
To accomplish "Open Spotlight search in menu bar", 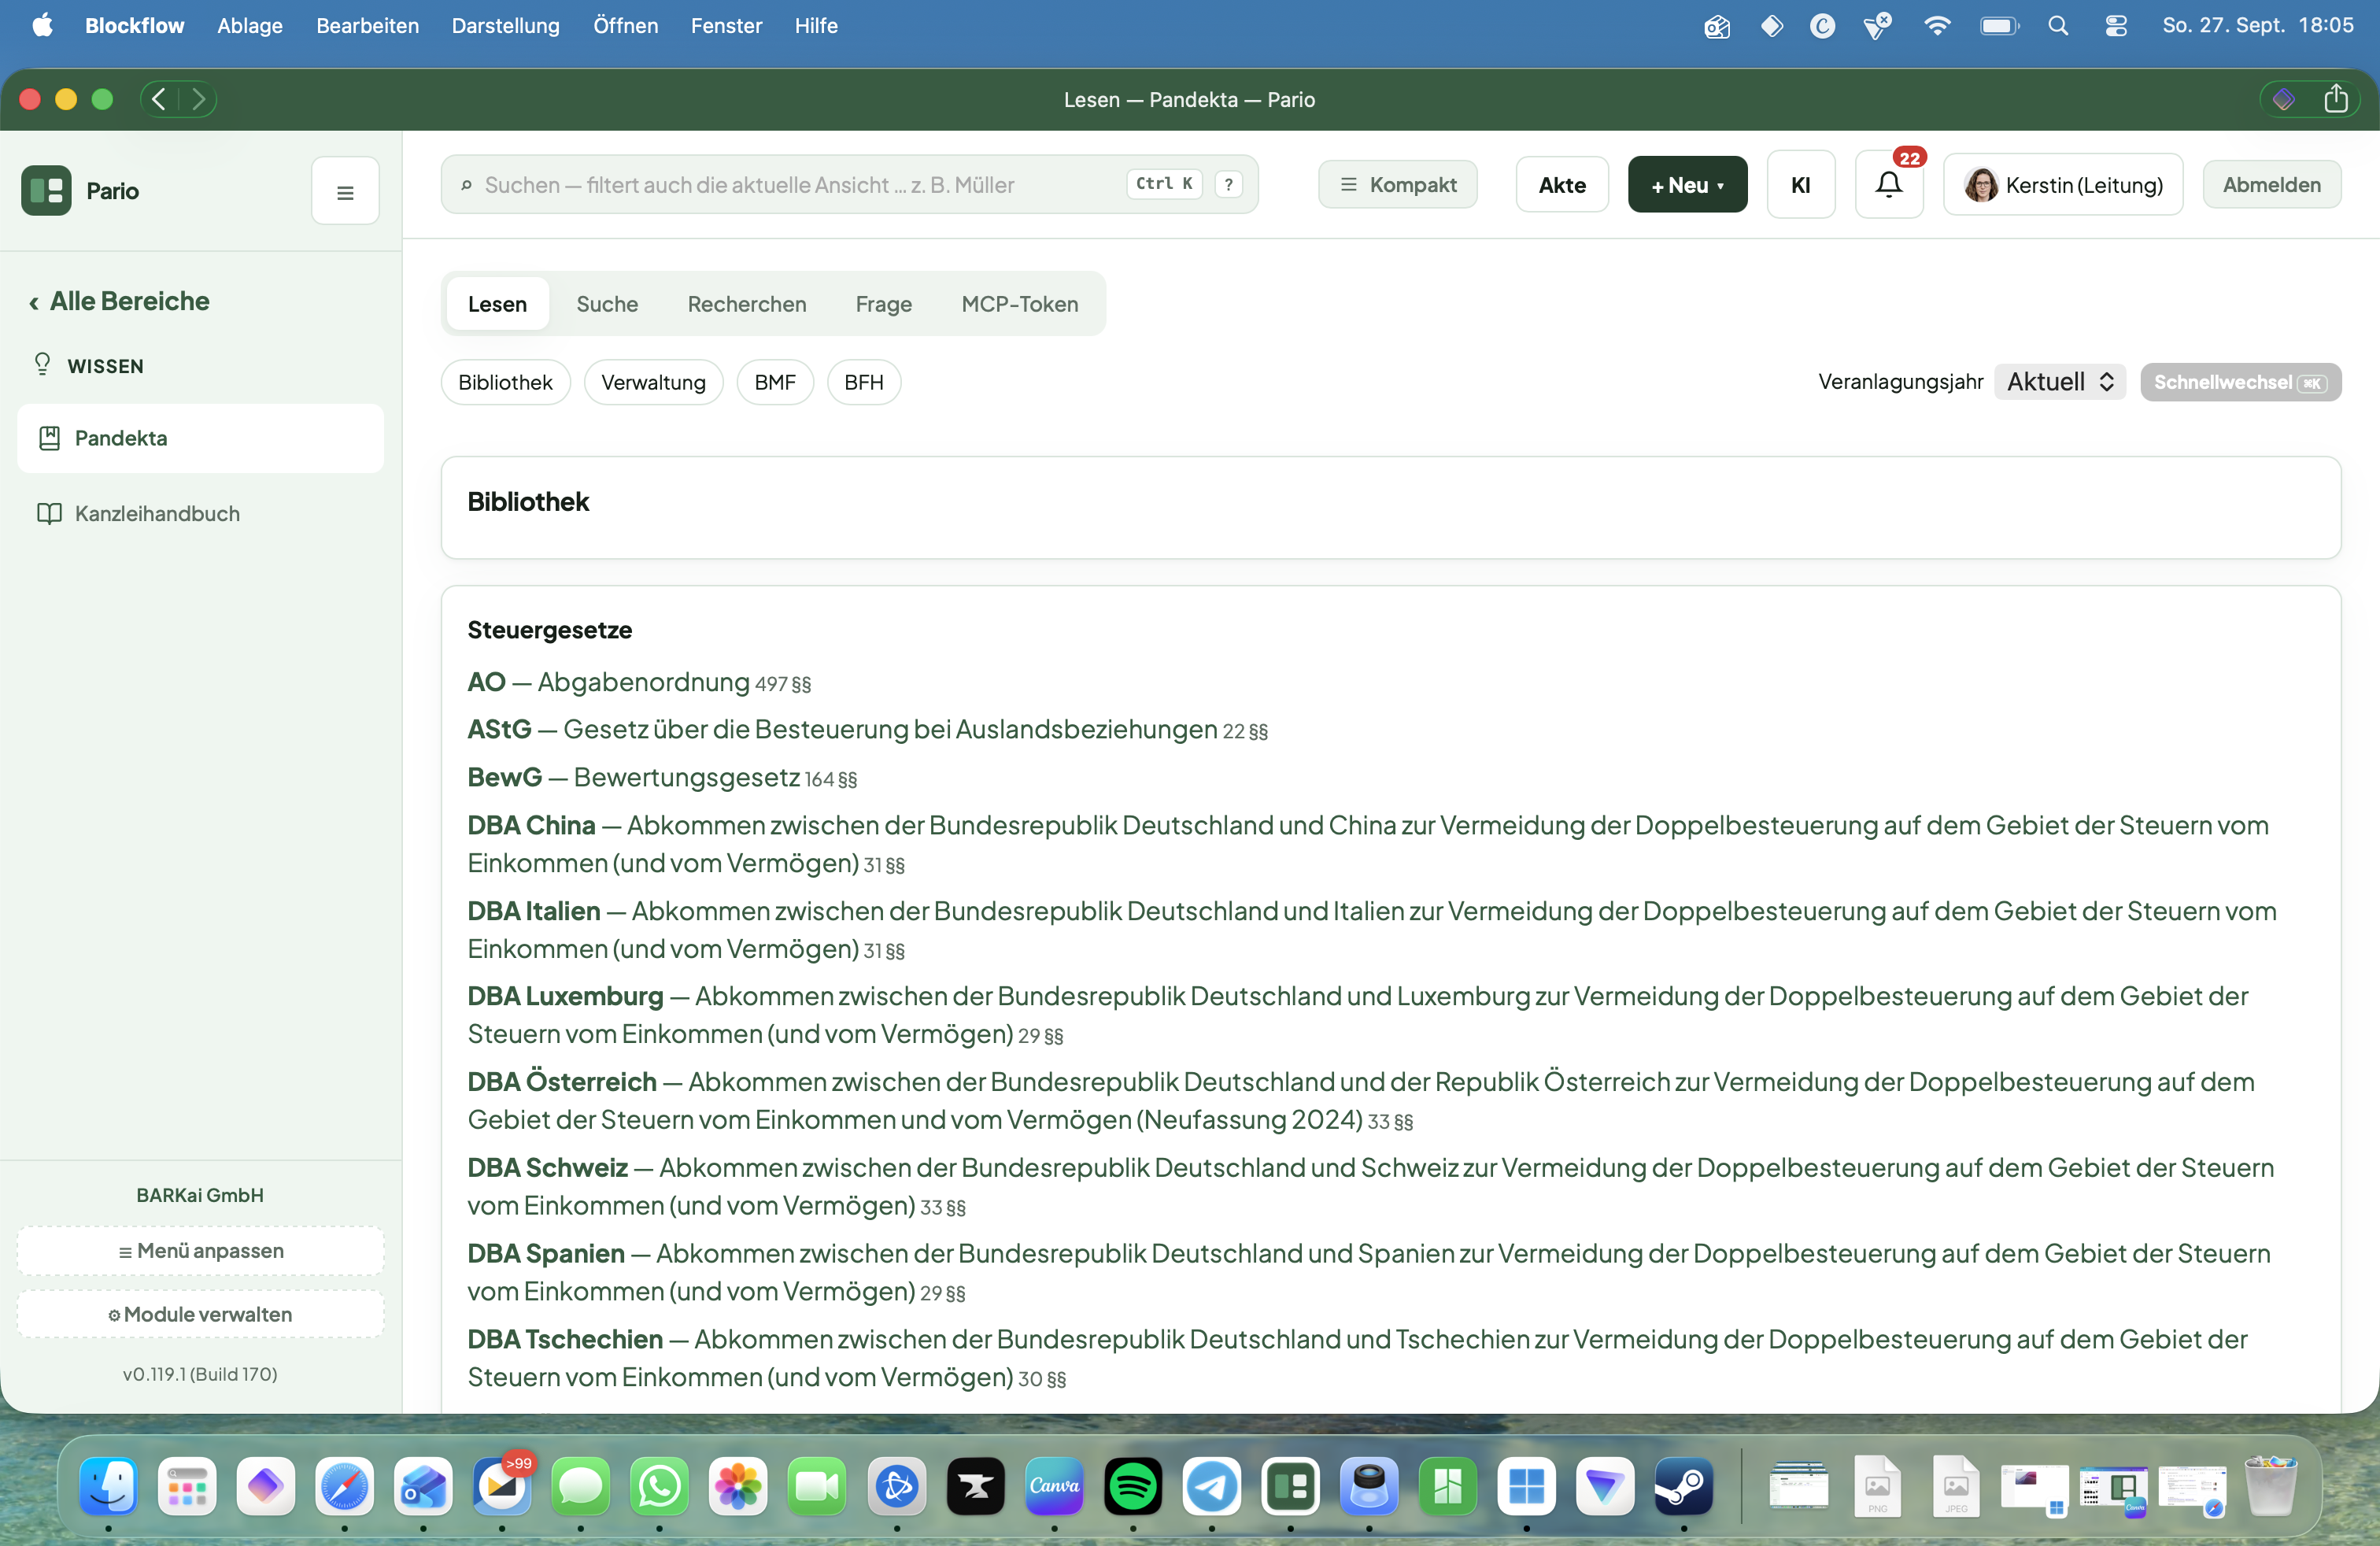I will 2058,26.
